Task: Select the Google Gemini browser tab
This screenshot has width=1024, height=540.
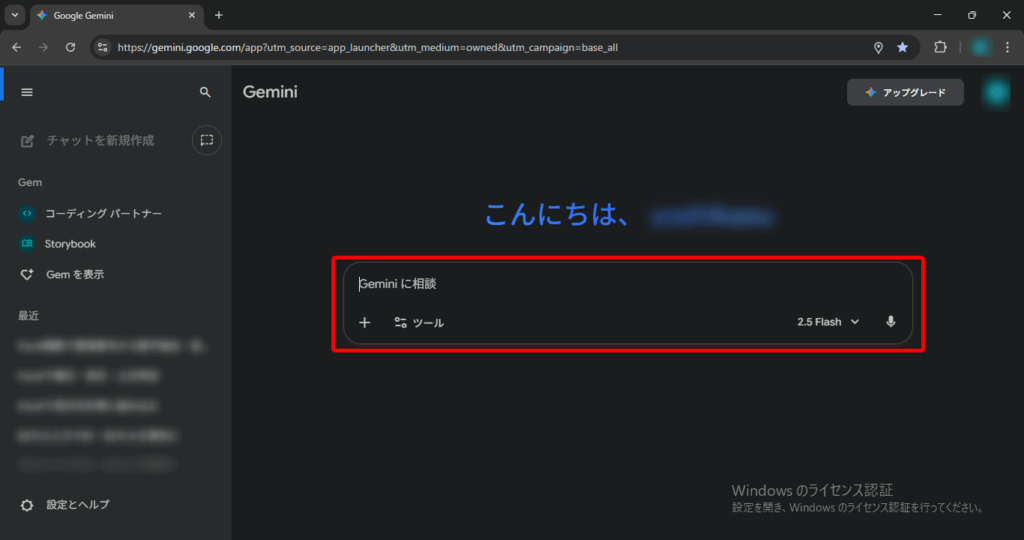Action: pyautogui.click(x=110, y=15)
